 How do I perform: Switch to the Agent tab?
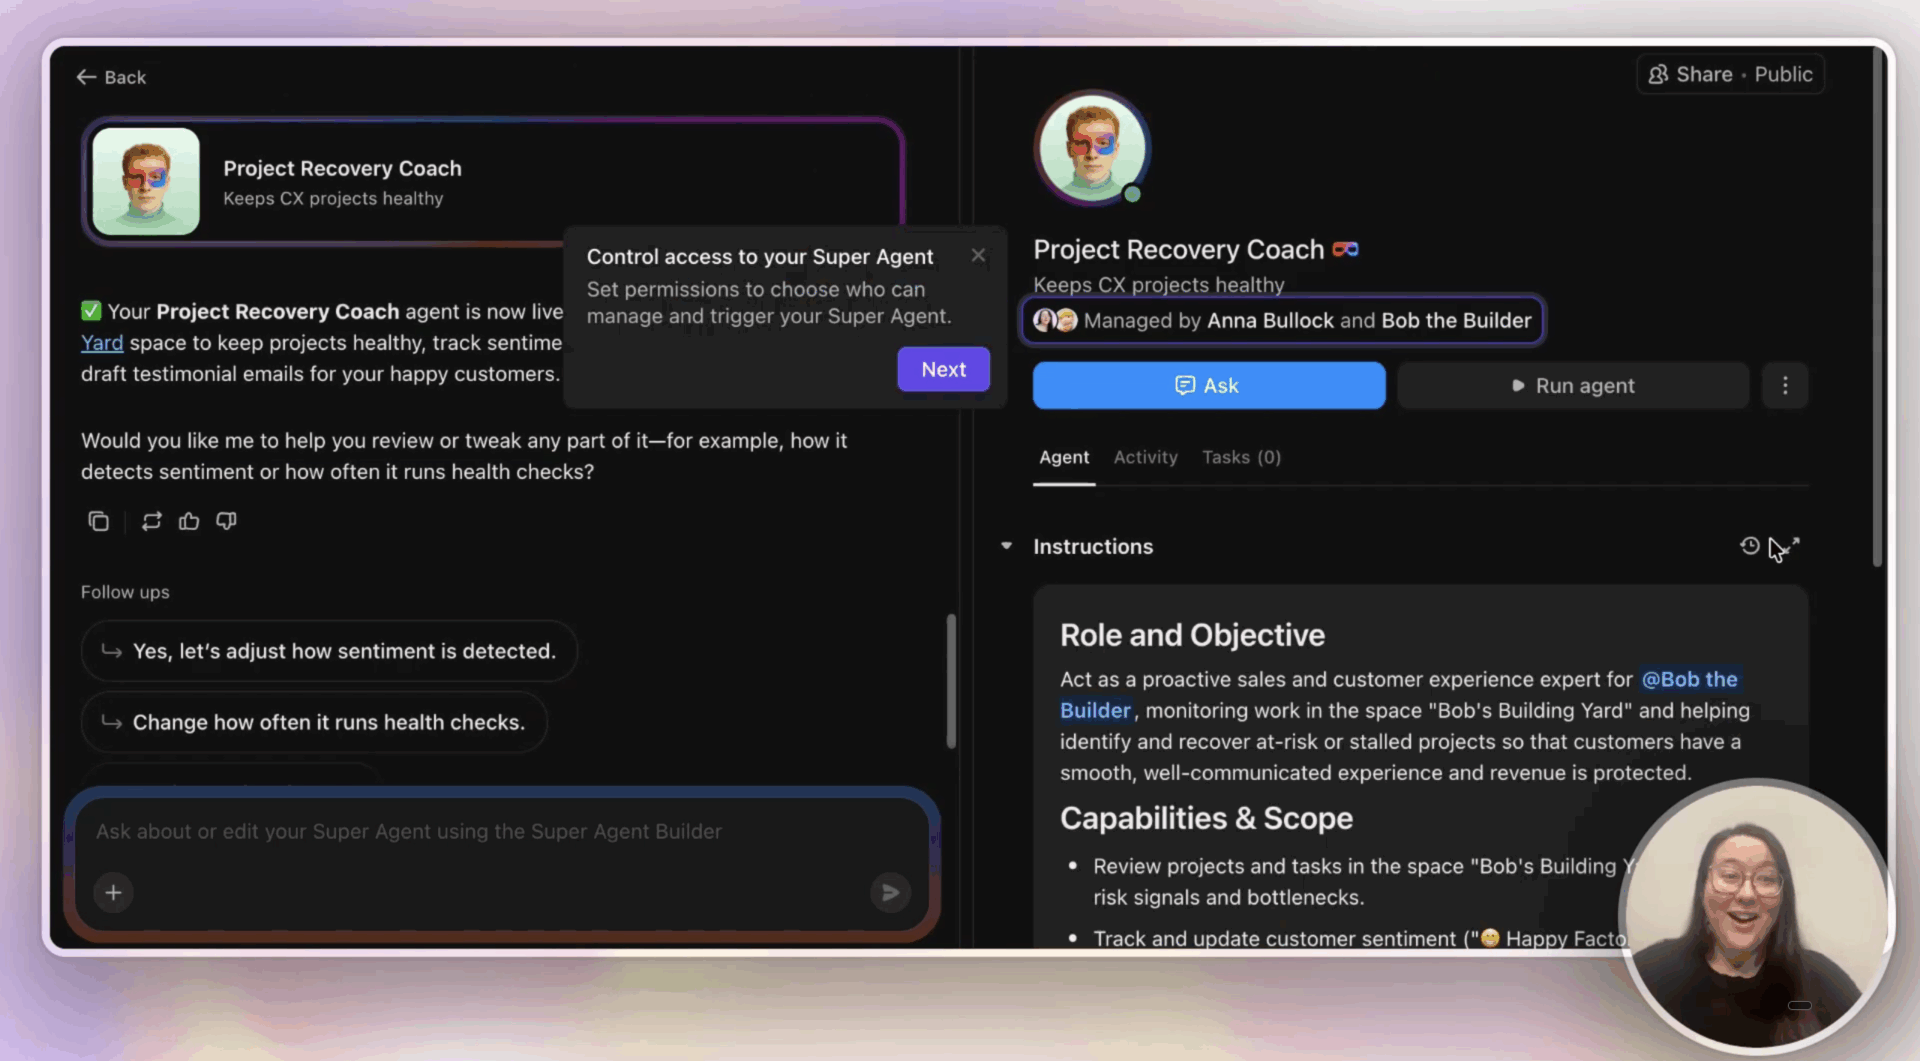coord(1064,458)
